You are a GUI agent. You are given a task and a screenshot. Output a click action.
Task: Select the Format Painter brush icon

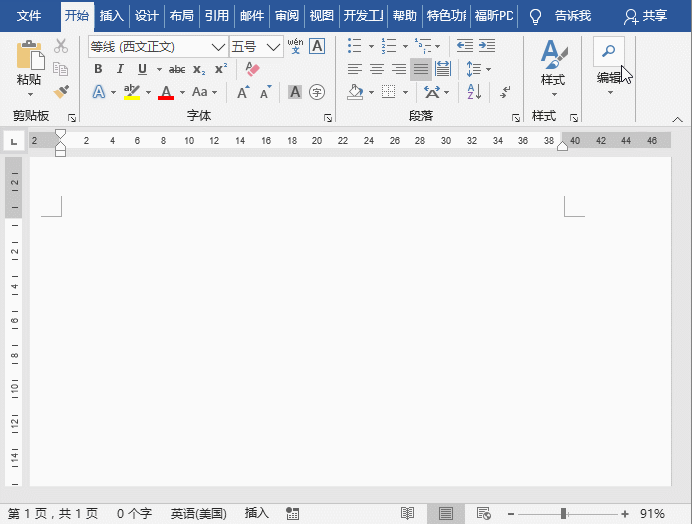(61, 91)
